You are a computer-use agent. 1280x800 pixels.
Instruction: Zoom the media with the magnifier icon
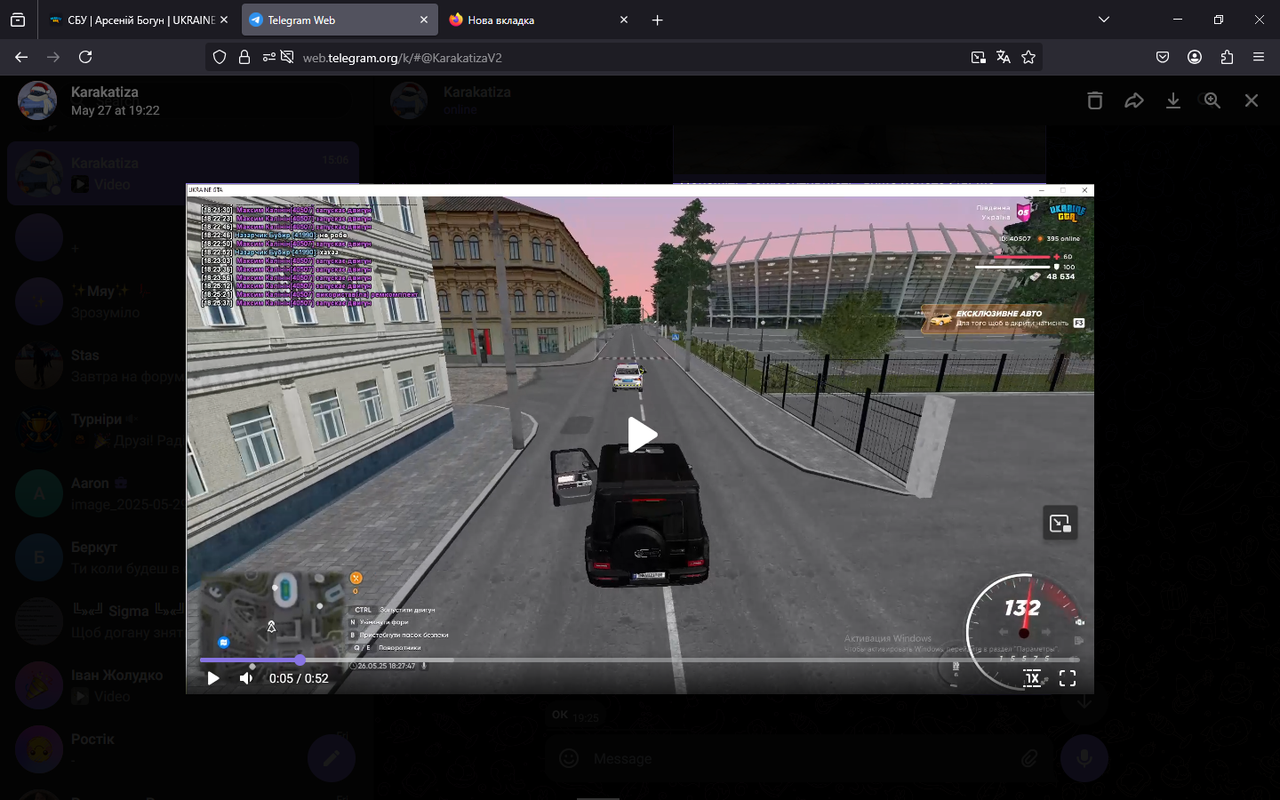tap(1212, 100)
